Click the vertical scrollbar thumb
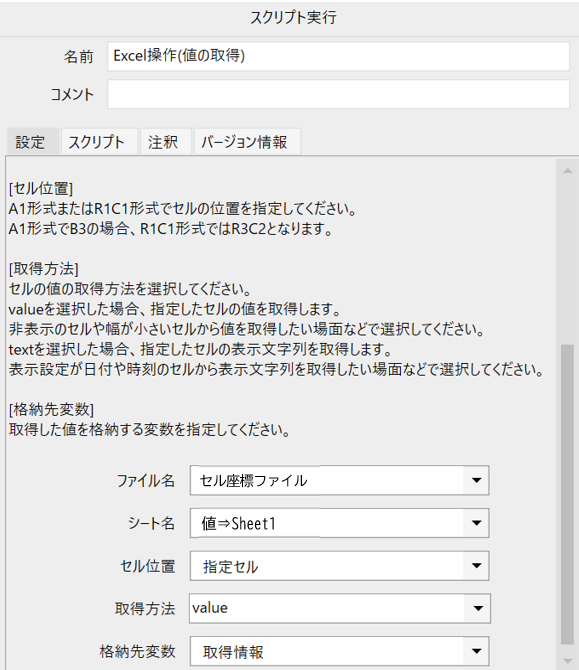 [x=567, y=494]
